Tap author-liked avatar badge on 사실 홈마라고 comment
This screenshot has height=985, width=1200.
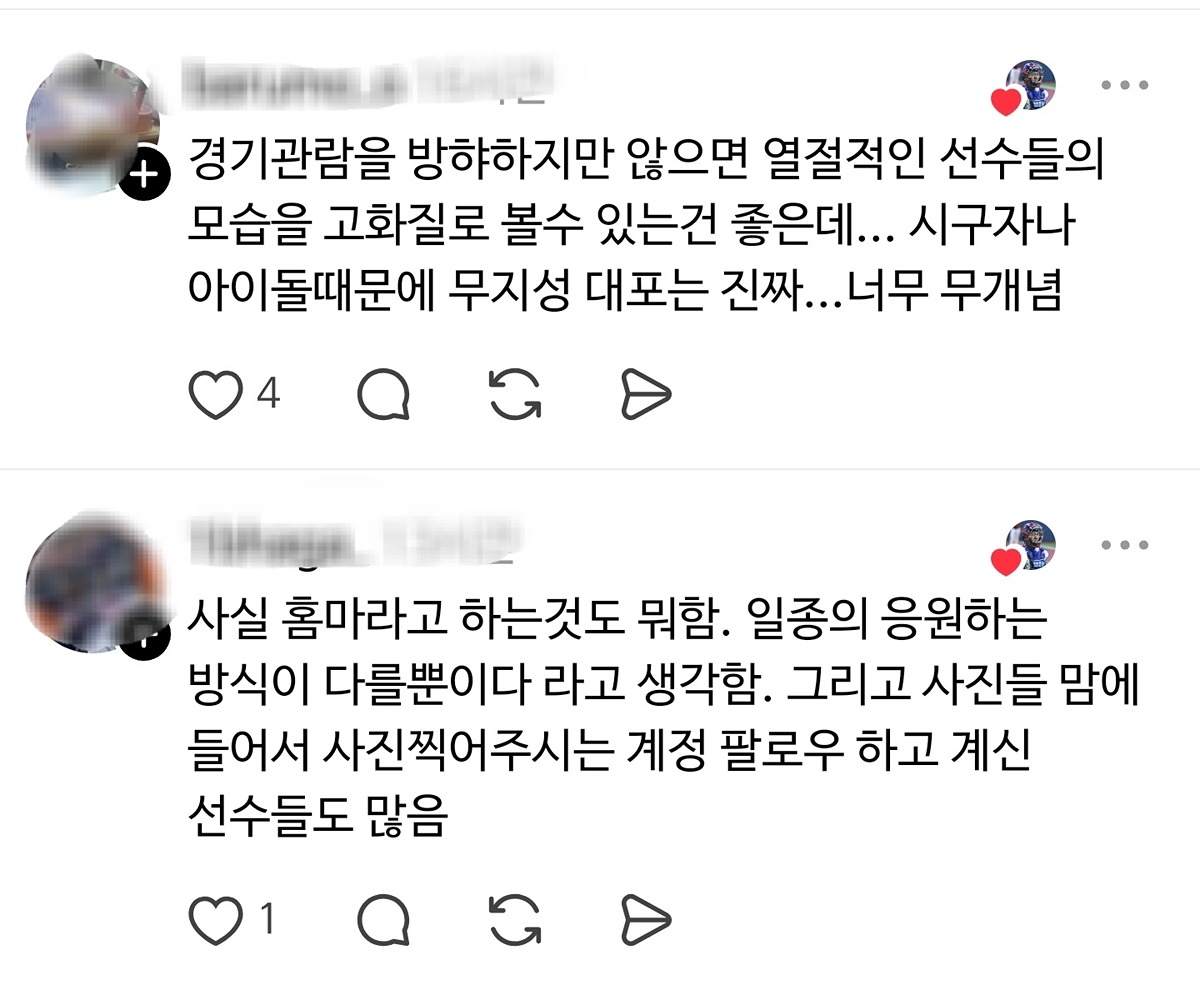pos(1026,547)
